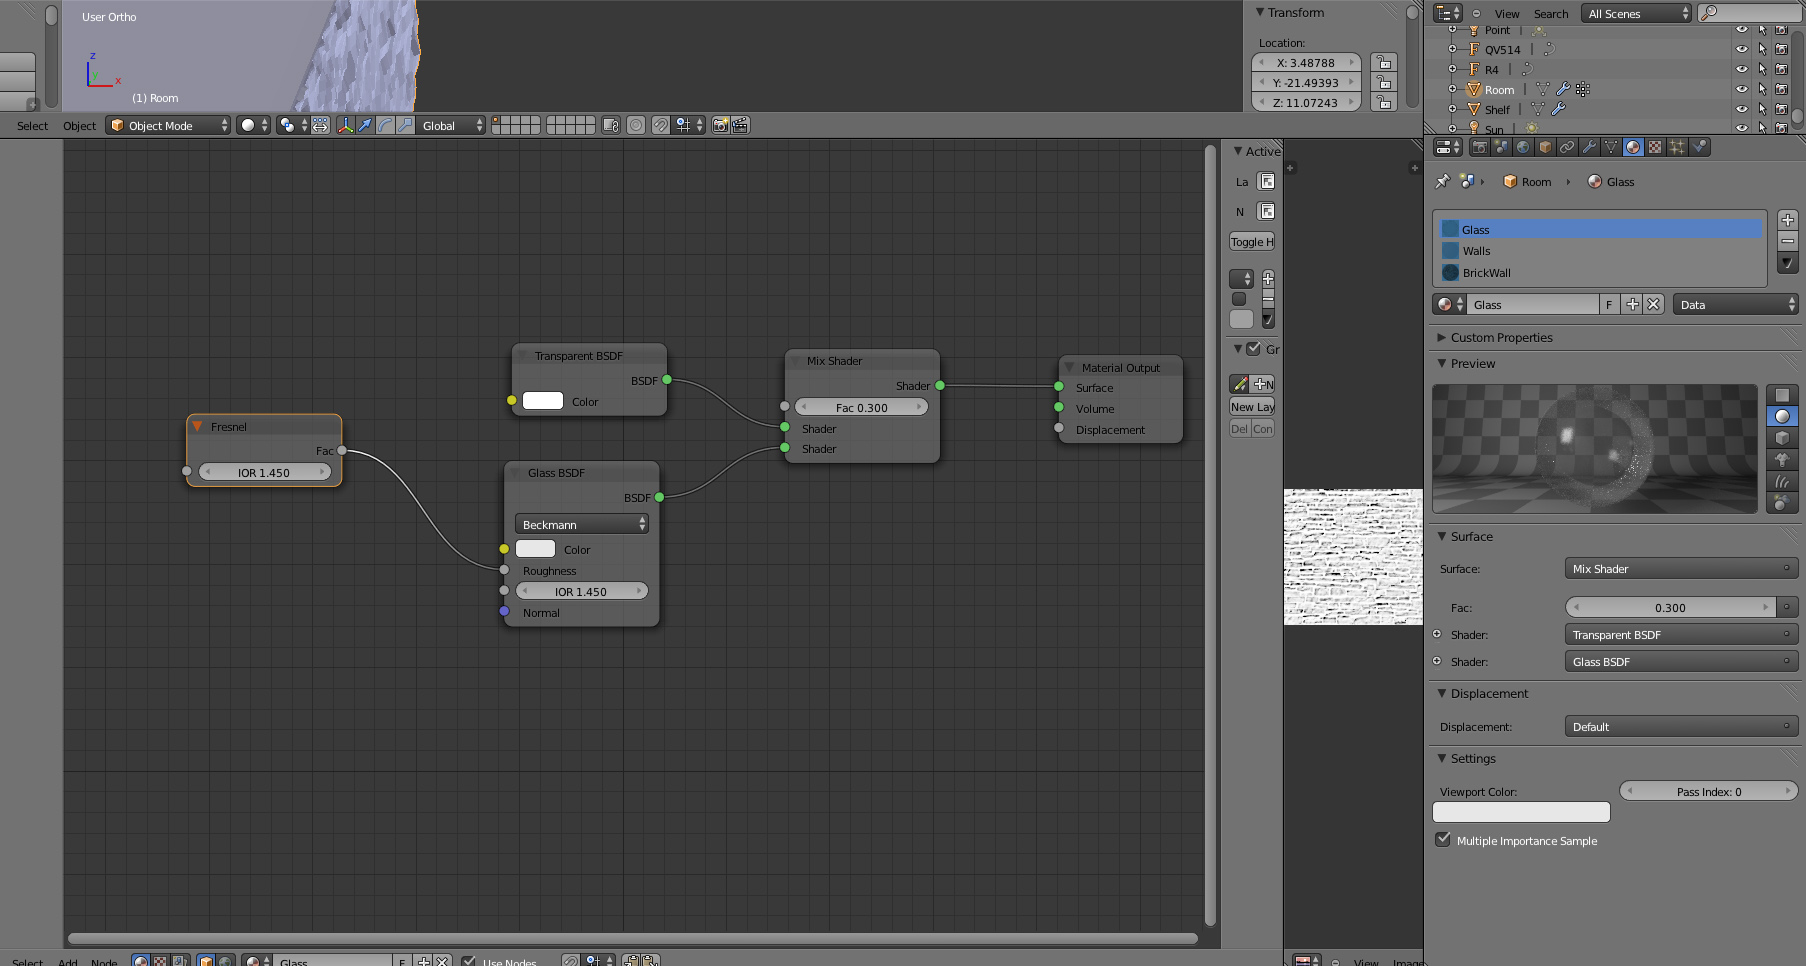Set material preview to cube shape
Screen dimensions: 1806x966
(x=1782, y=438)
